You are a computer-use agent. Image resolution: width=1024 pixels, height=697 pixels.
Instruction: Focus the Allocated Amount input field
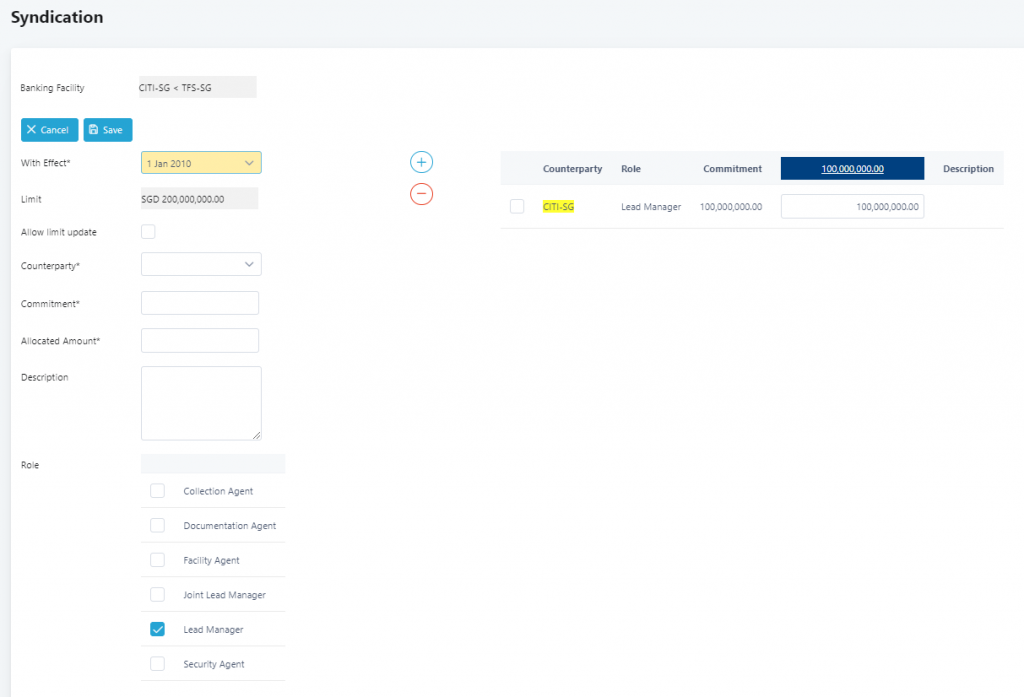pos(200,340)
